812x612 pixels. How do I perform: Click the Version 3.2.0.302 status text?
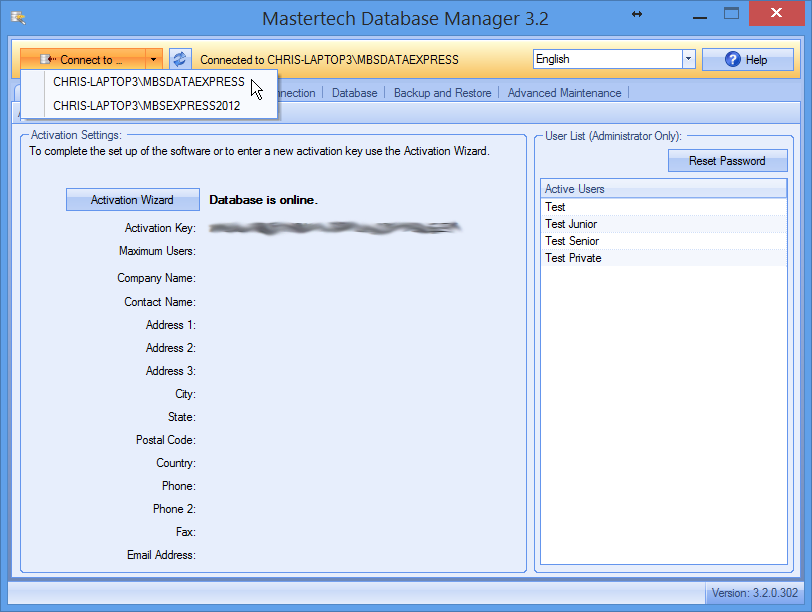[x=755, y=593]
